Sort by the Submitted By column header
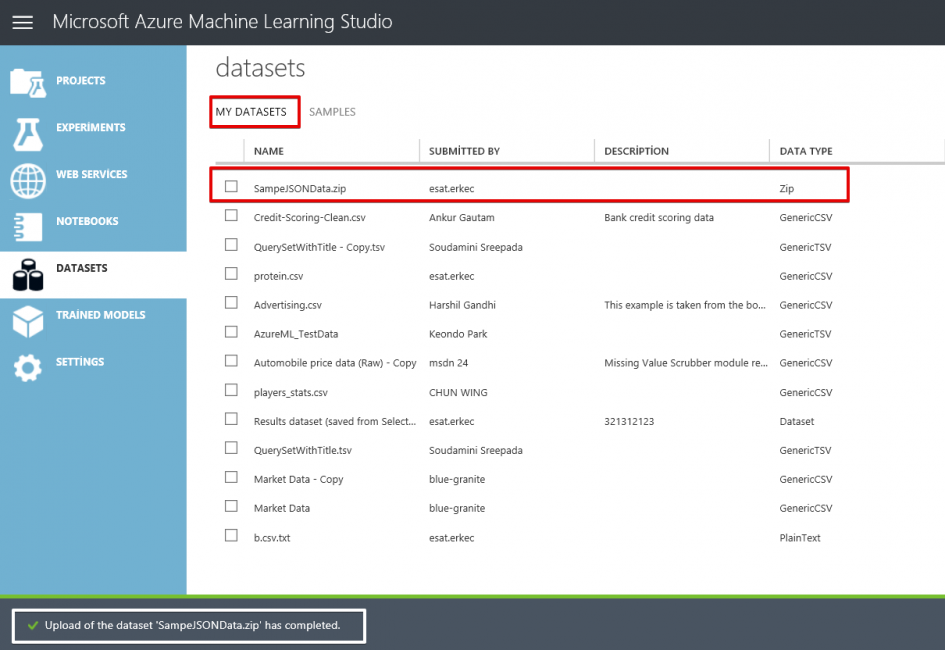 pyautogui.click(x=464, y=151)
